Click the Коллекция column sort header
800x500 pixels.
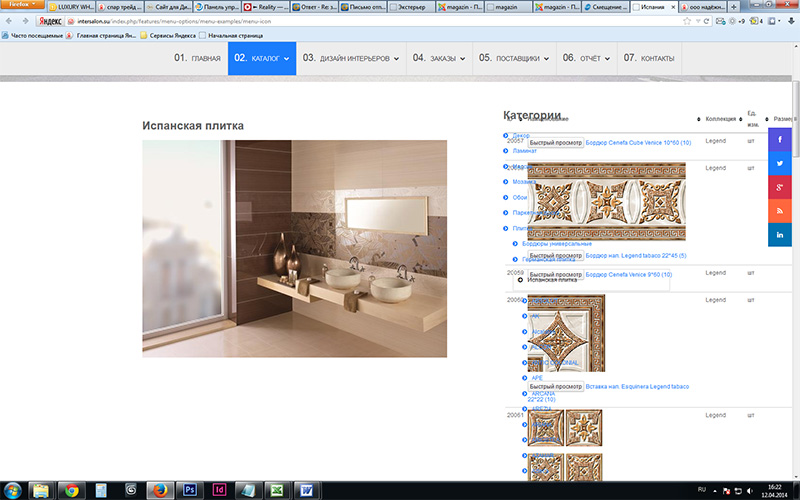coord(718,119)
